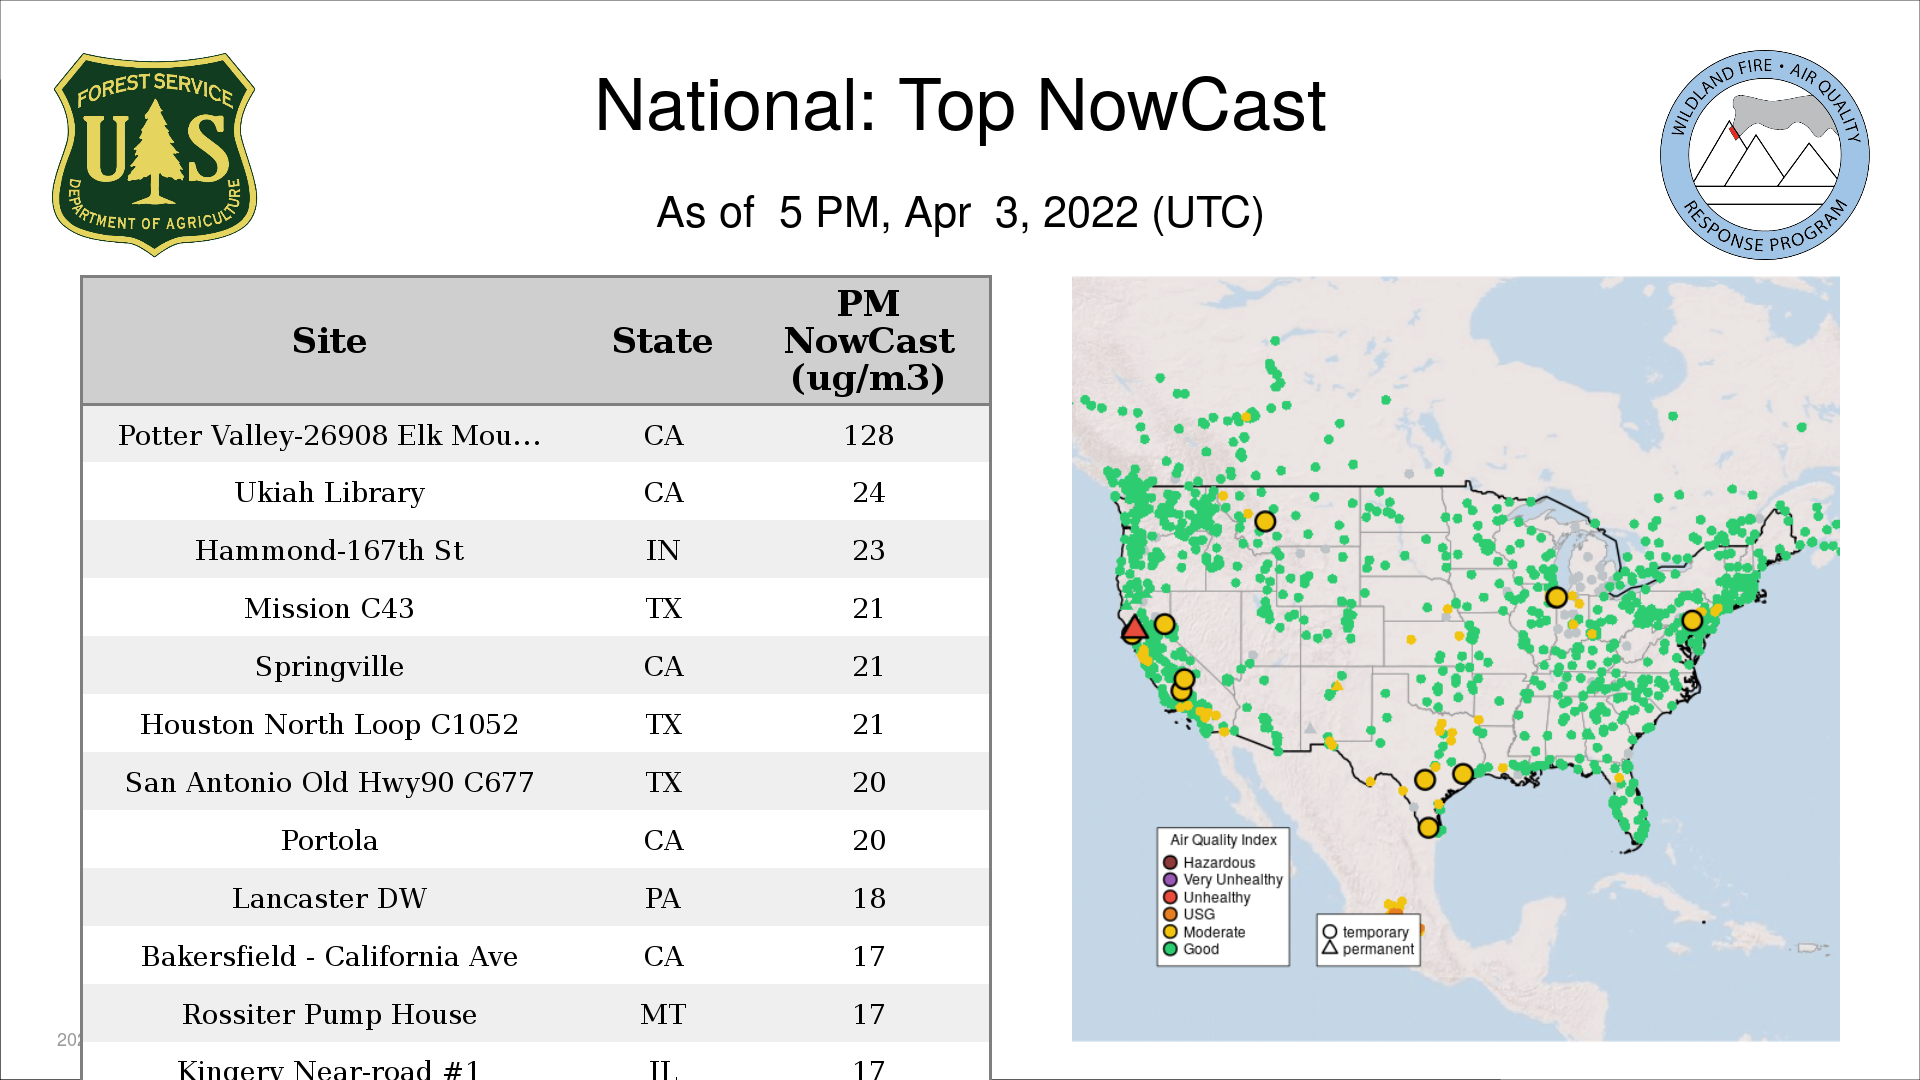Click the red triangle marker in California
Screen dimensions: 1920x1080
(x=1133, y=629)
